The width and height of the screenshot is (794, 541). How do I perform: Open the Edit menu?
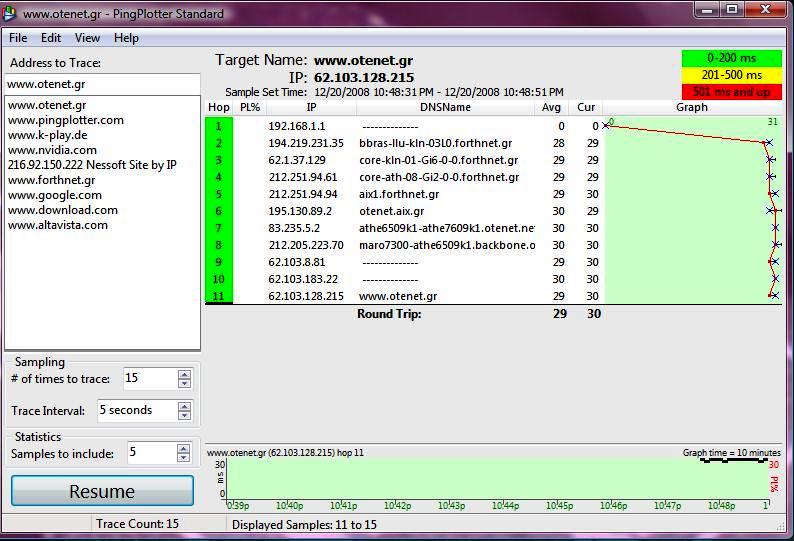point(51,38)
